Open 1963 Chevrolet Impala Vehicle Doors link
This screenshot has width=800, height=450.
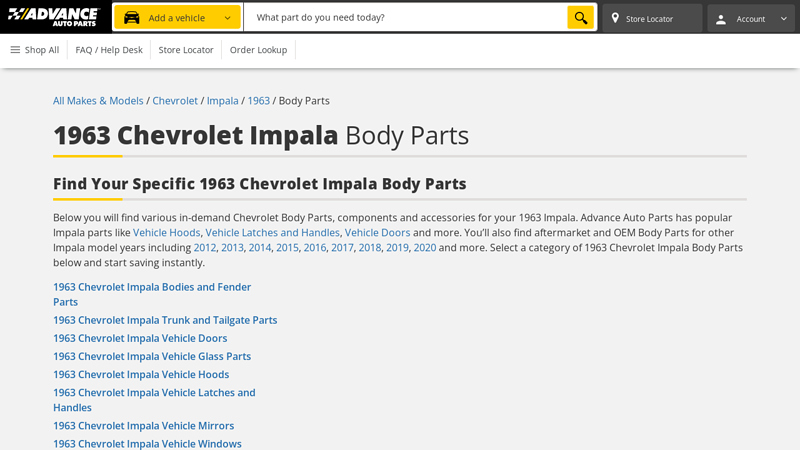click(x=140, y=338)
